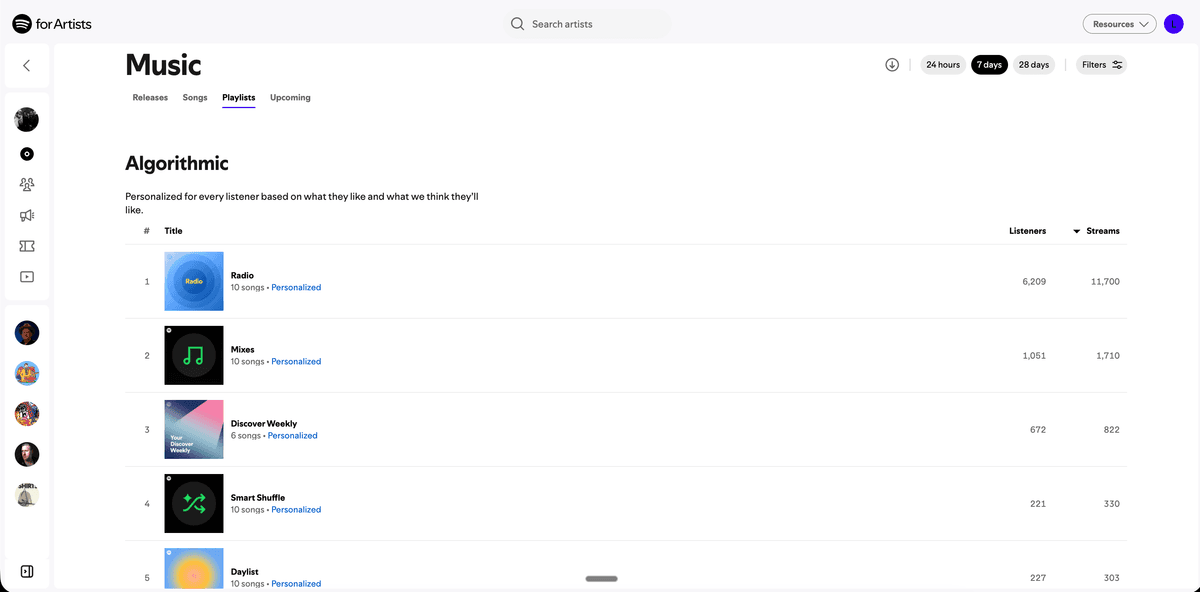
Task: Select the 24 hours time range
Action: tap(943, 65)
